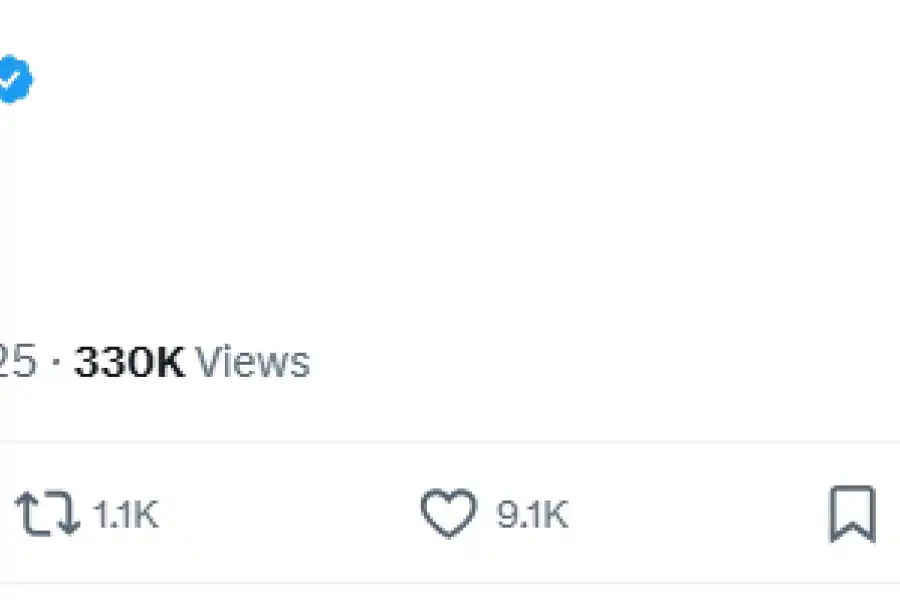Screen dimensions: 900x600
Task: Open the 330K view count analytics
Action: point(130,362)
